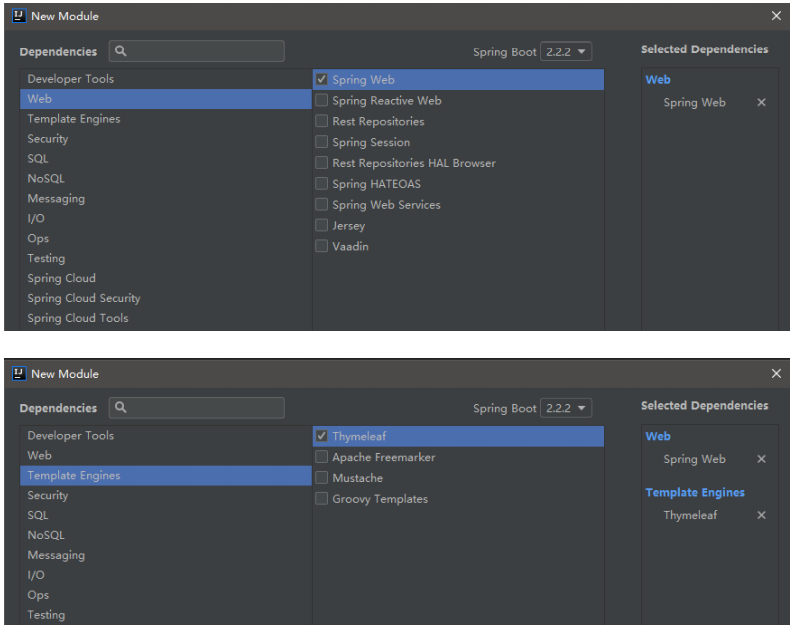The height and width of the screenshot is (633, 801).
Task: Tick the Spring Session checkbox
Action: coord(321,142)
